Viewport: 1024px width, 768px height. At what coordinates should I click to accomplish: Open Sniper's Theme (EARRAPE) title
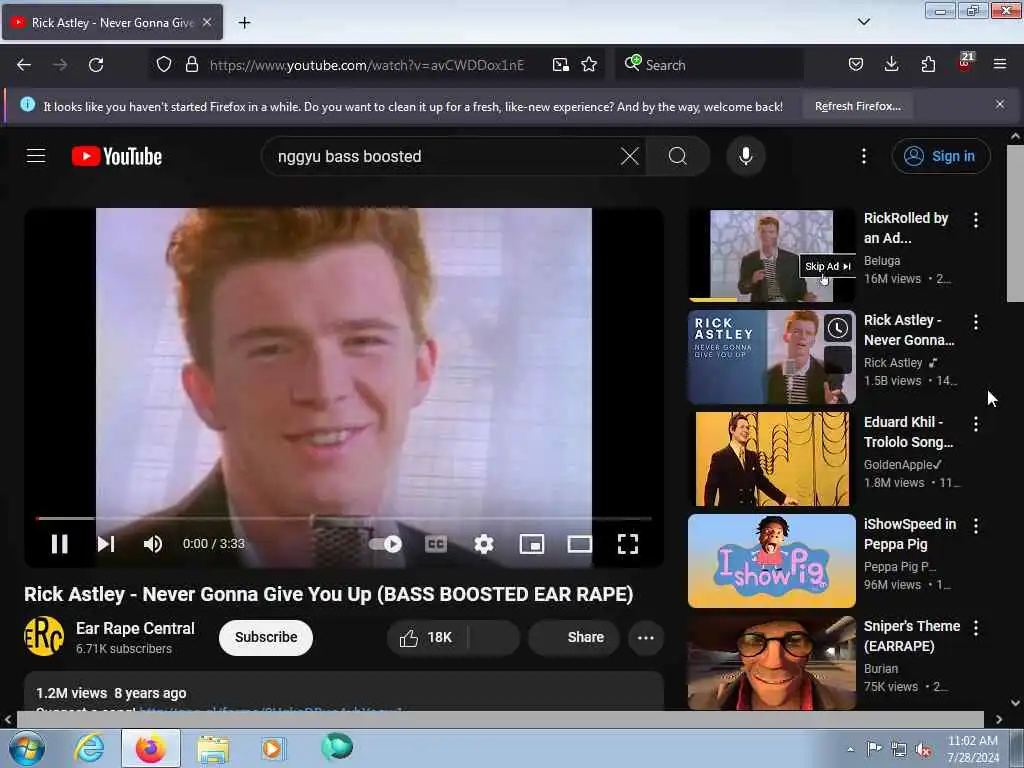[x=912, y=636]
